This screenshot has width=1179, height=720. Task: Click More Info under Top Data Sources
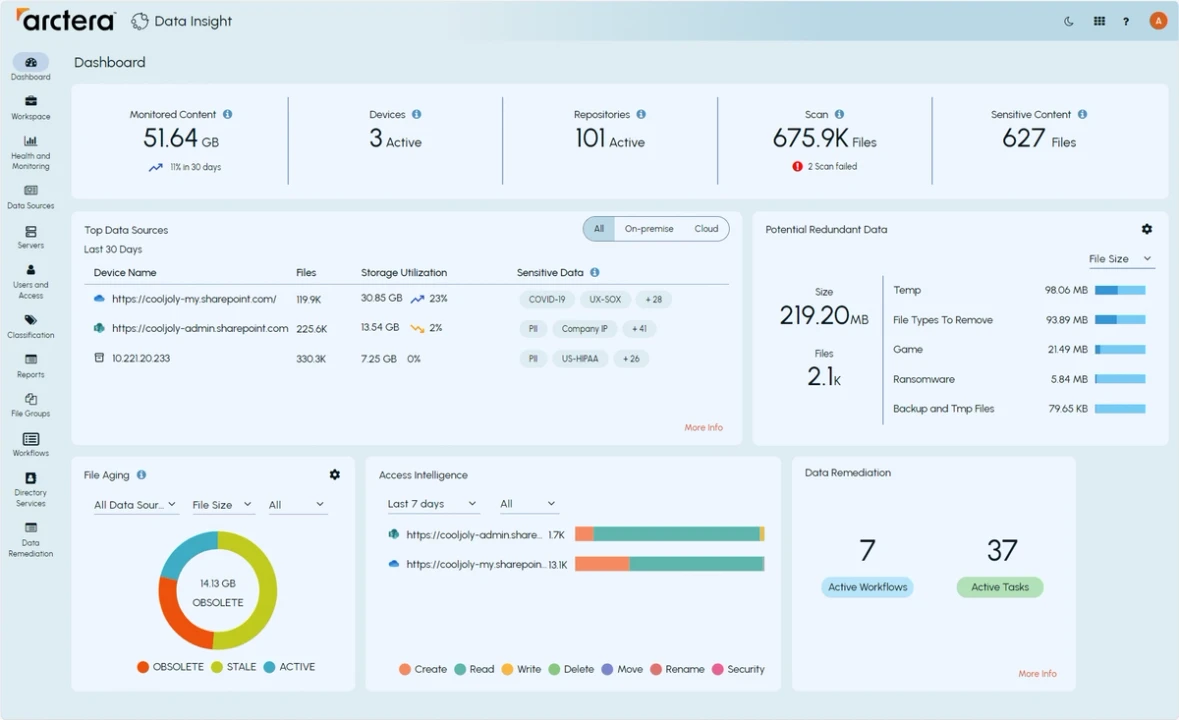tap(703, 427)
